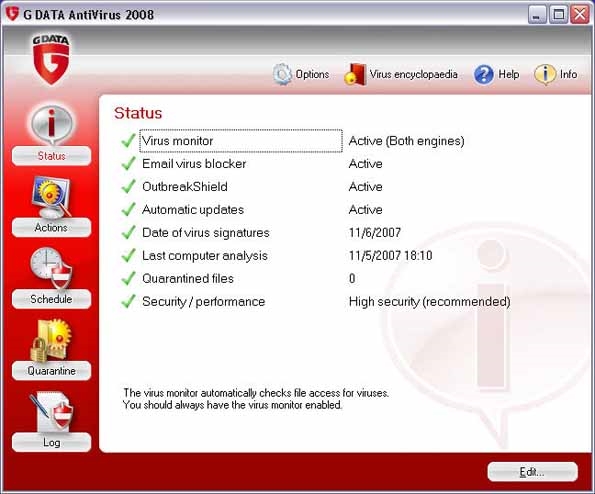The height and width of the screenshot is (494, 595).
Task: Click the Options gear icon
Action: click(282, 74)
